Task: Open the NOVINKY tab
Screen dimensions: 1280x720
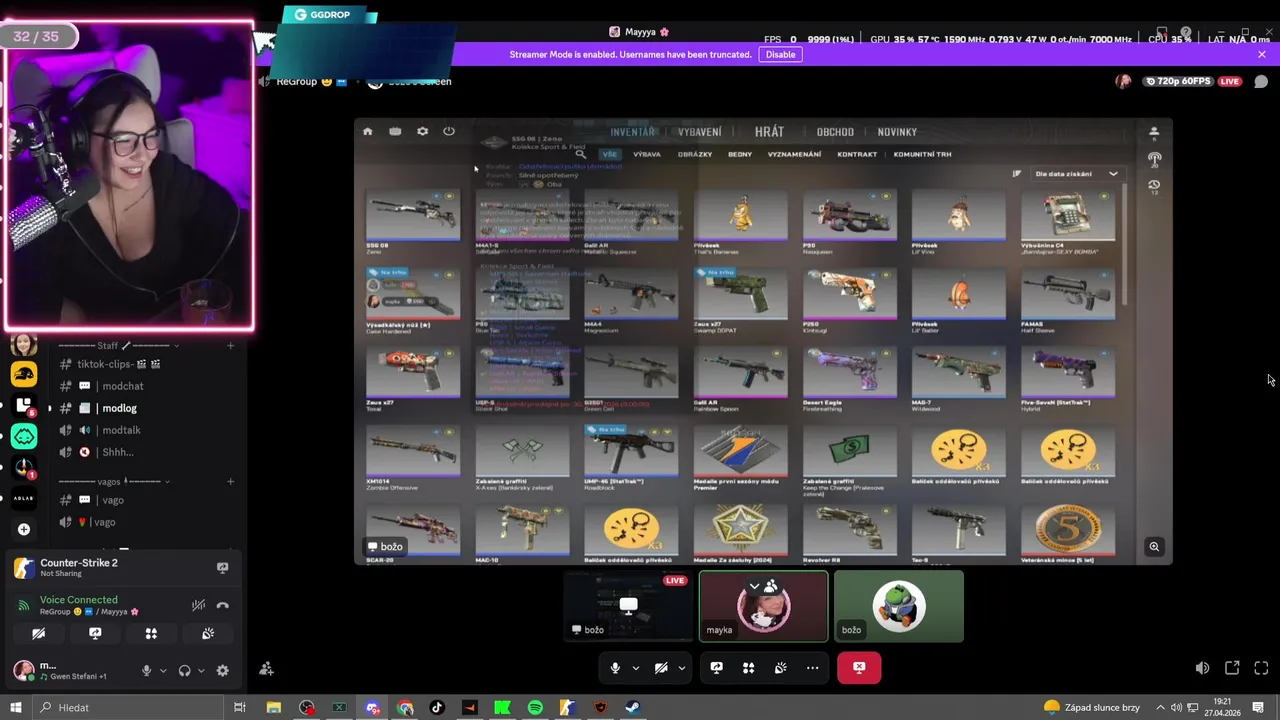Action: point(897,132)
